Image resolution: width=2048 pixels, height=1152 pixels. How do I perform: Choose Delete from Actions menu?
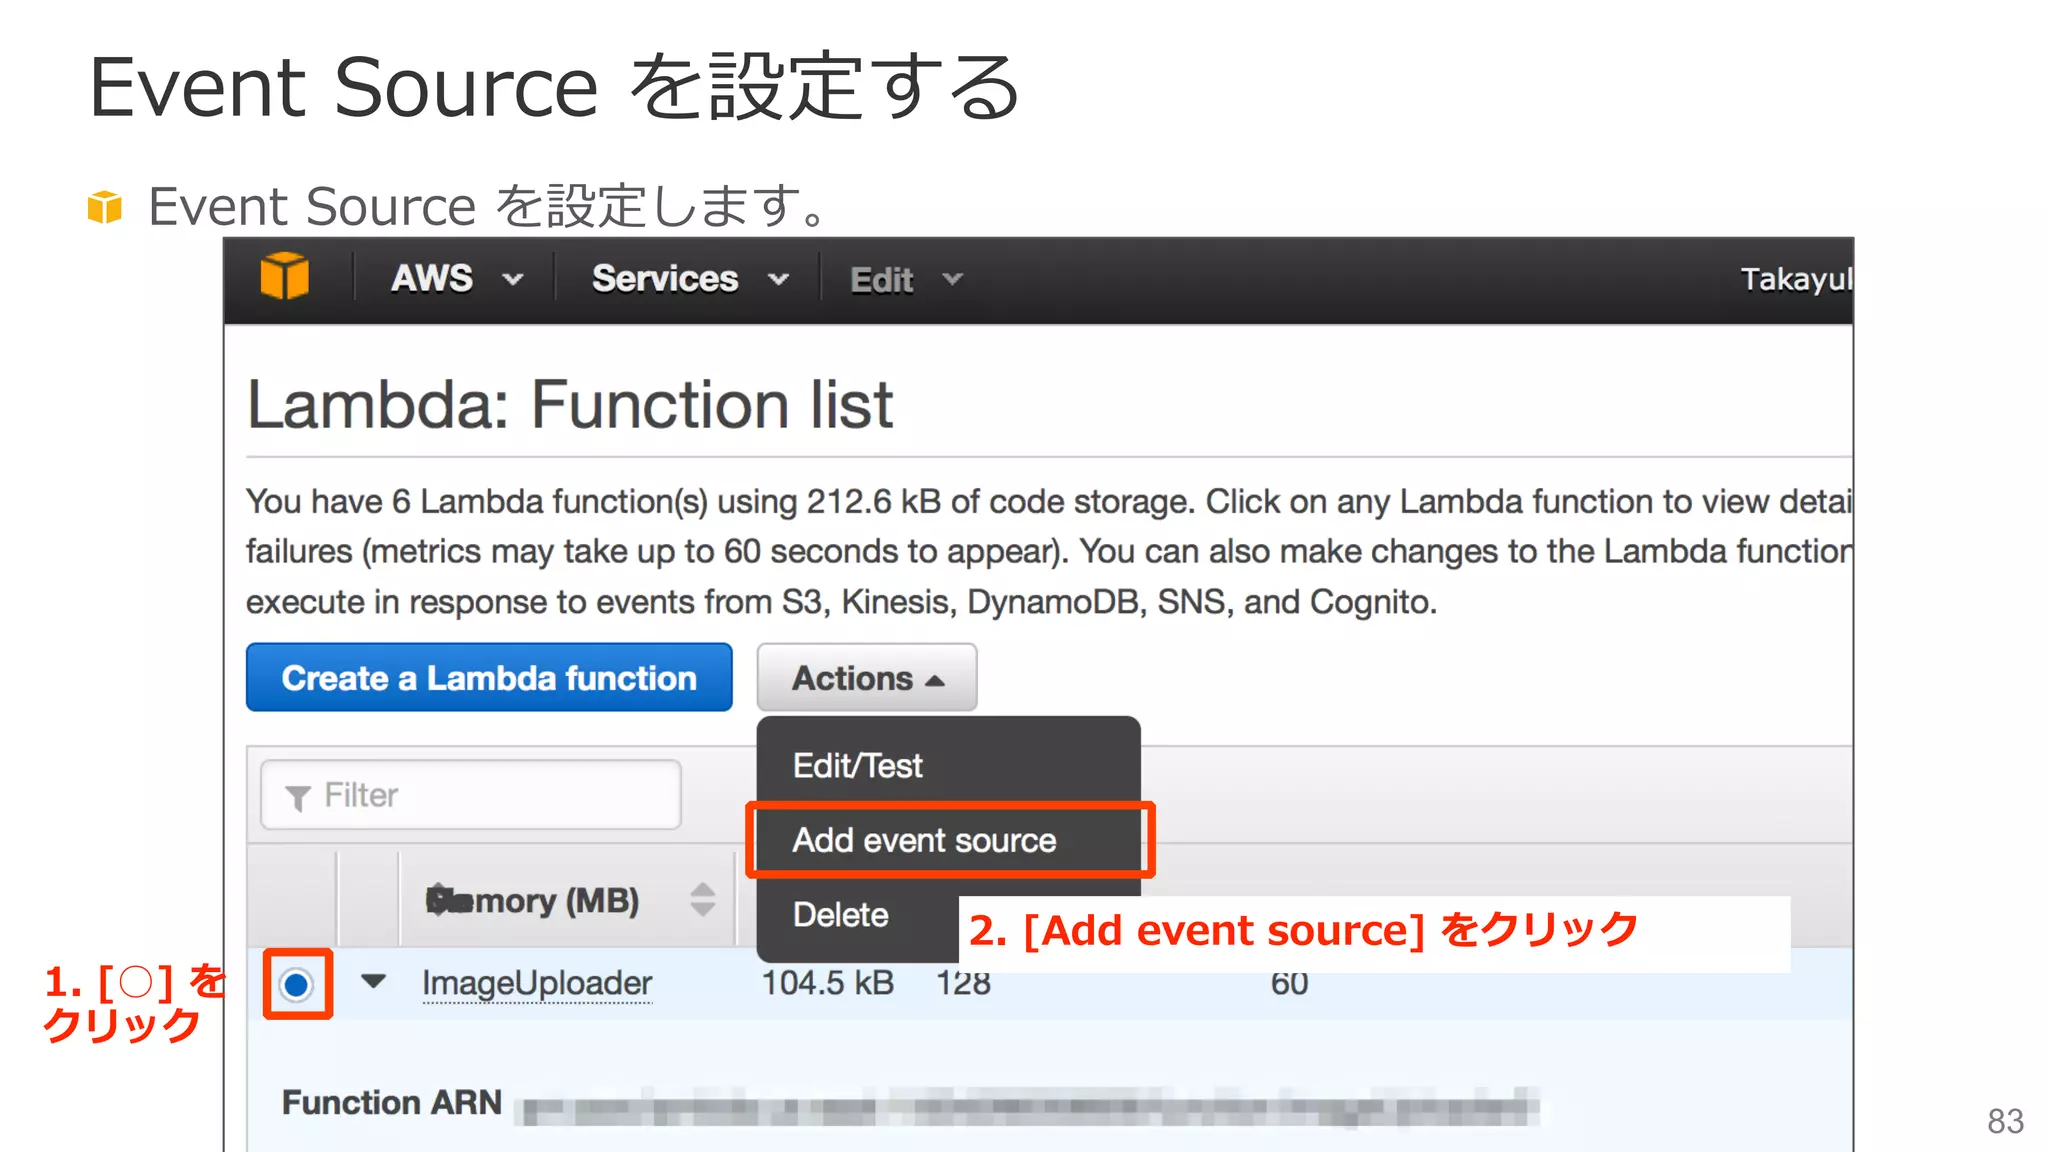click(x=840, y=914)
